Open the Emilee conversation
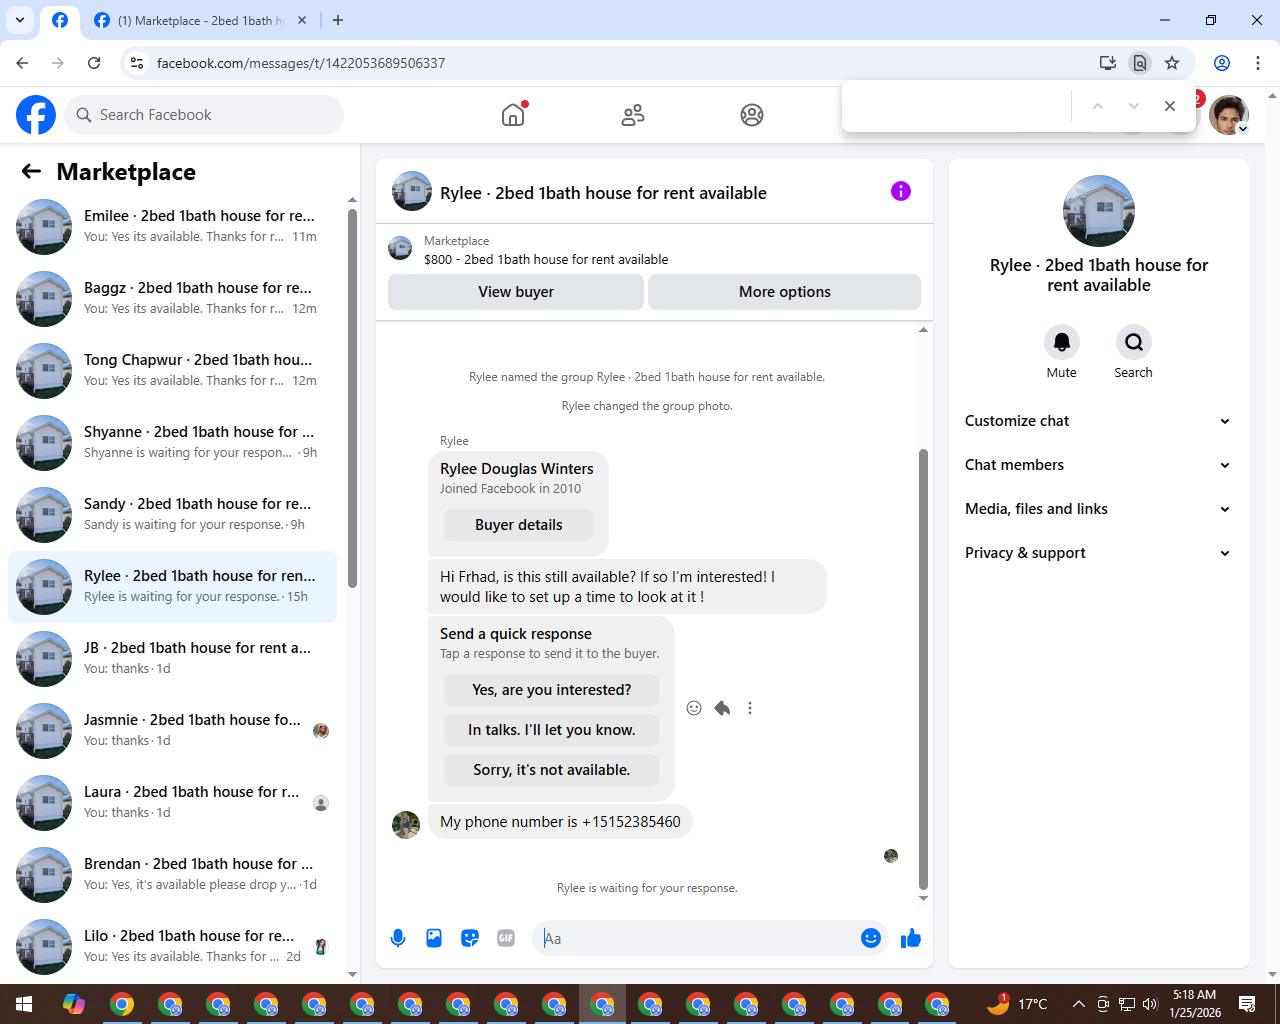This screenshot has width=1280, height=1024. tap(172, 227)
